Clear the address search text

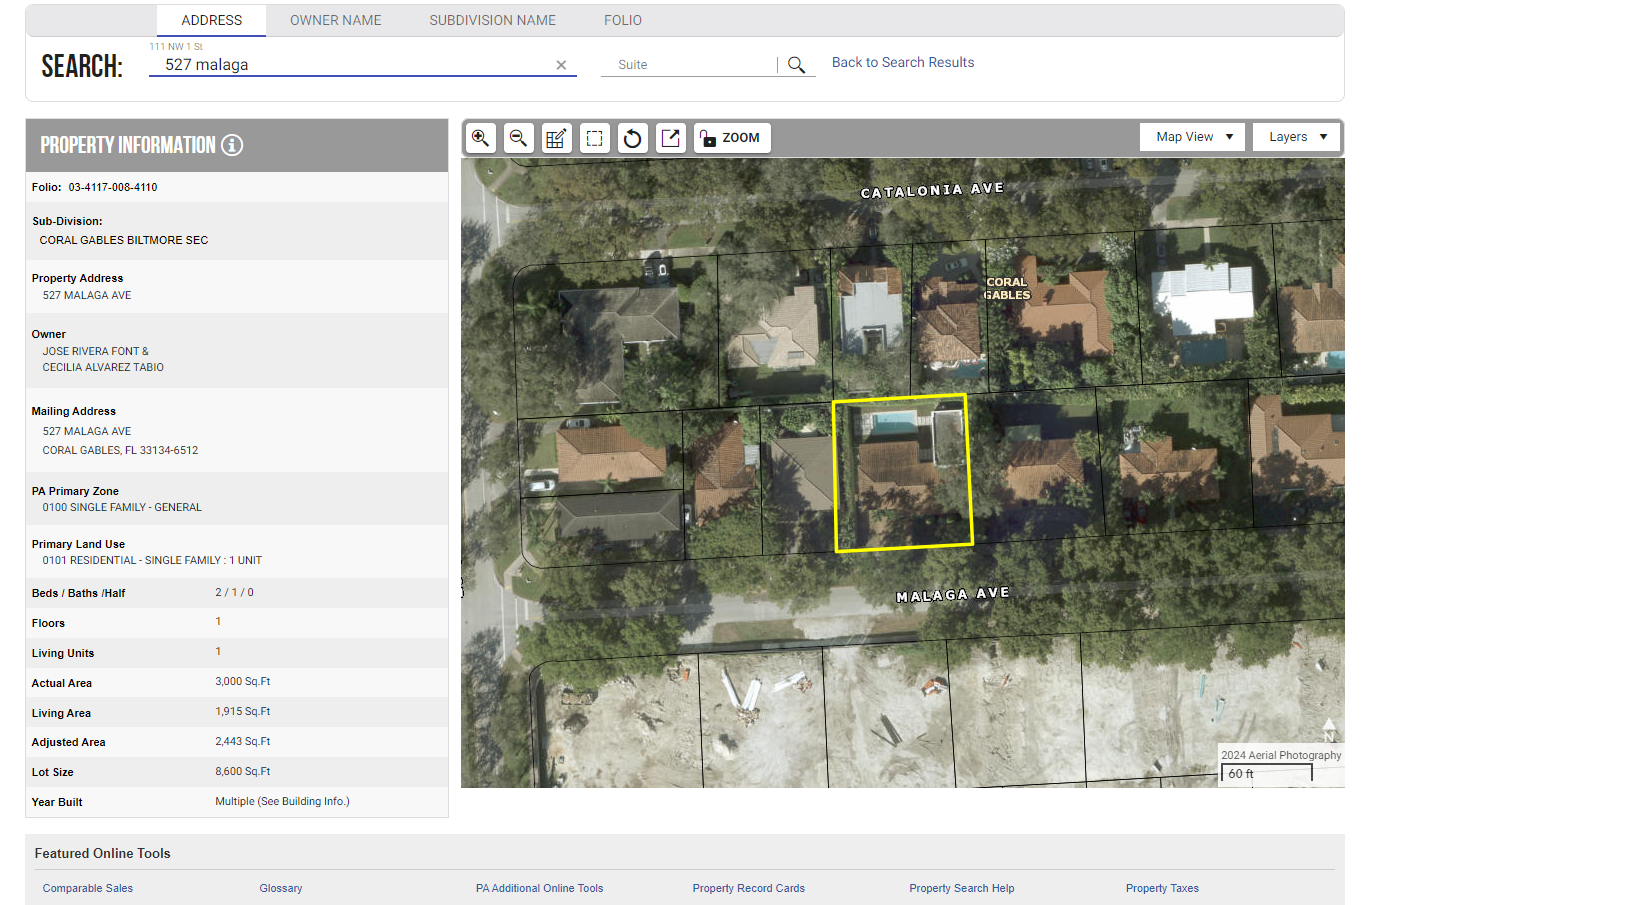click(x=561, y=65)
